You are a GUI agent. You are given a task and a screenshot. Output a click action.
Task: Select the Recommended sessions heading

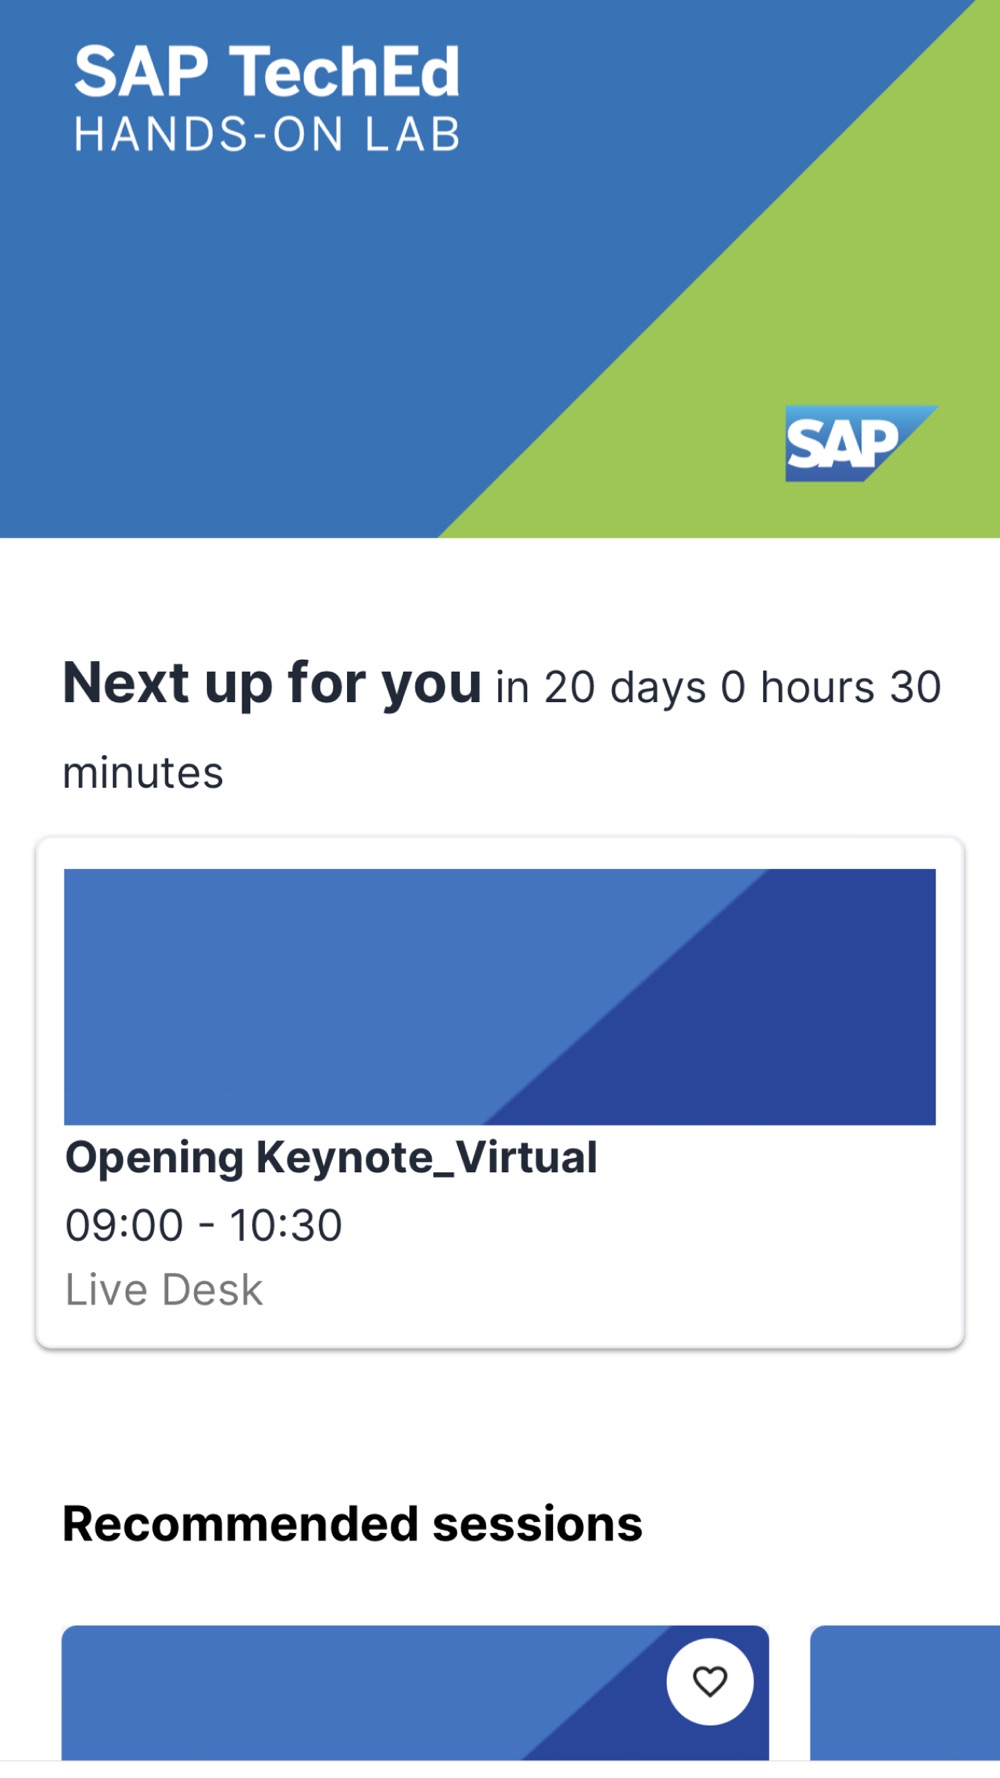point(352,1524)
